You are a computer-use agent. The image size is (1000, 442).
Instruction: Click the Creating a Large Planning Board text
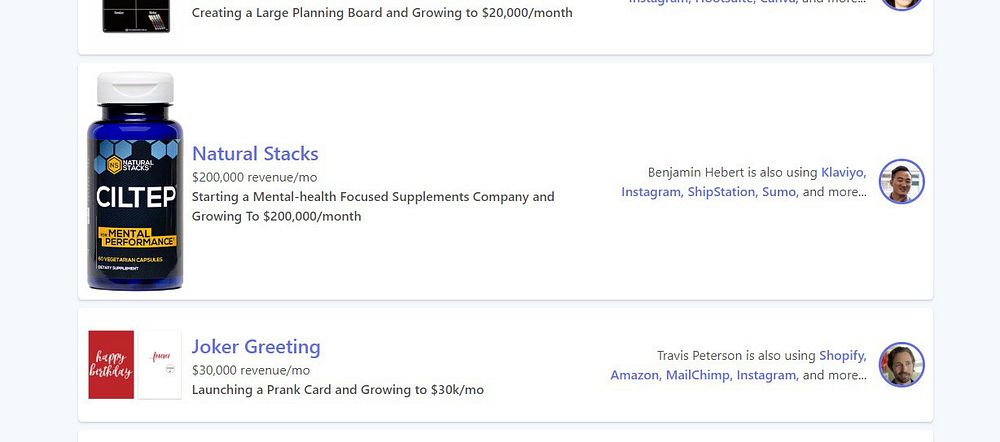point(381,13)
